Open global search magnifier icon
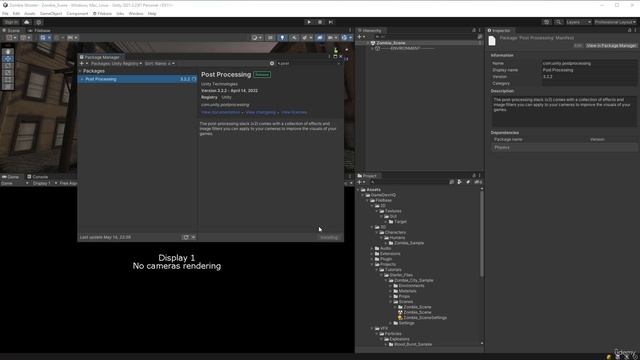The height and width of the screenshot is (360, 640). 558,22
